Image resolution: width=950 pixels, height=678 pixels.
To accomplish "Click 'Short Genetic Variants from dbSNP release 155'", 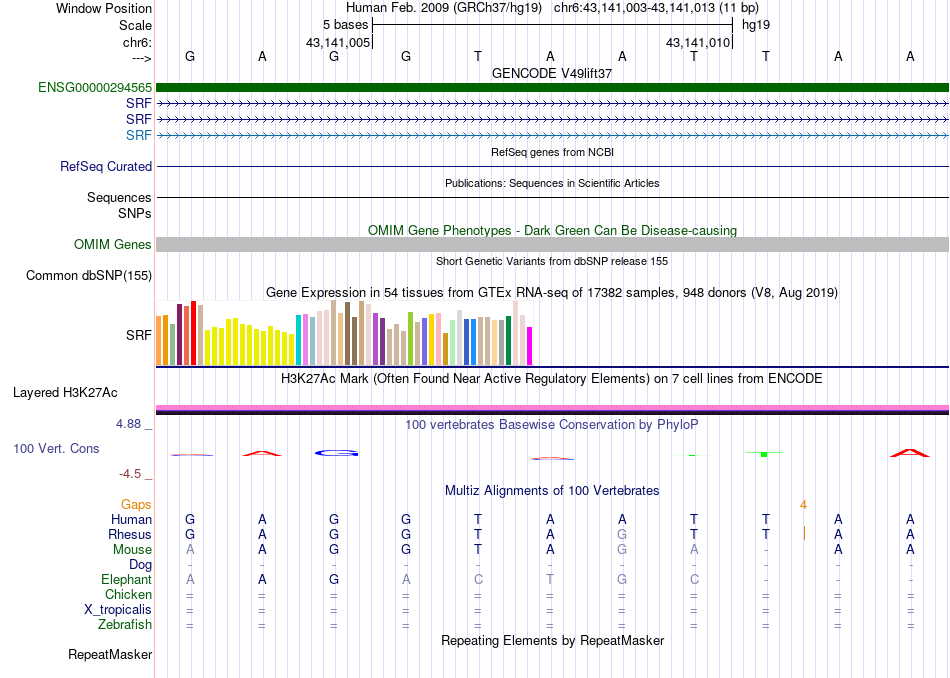I will [552, 261].
